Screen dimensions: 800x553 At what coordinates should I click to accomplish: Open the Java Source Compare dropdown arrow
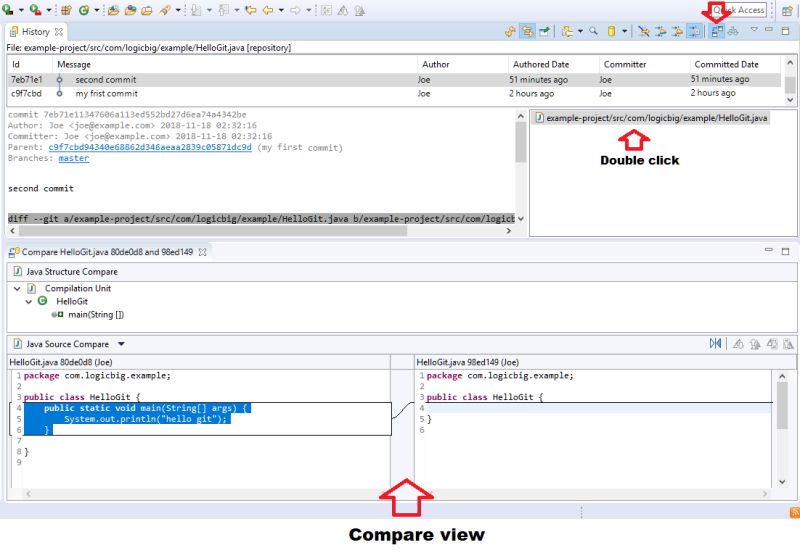coord(121,344)
